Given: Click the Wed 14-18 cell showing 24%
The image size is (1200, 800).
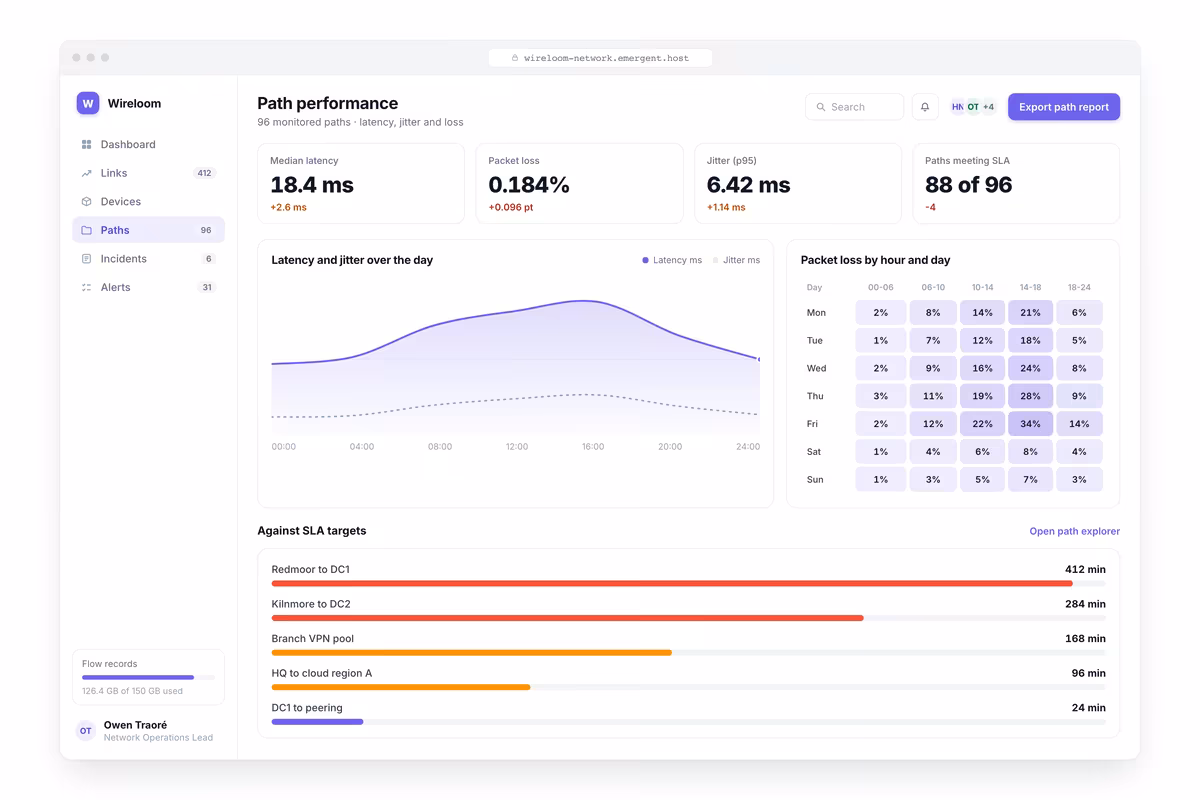Looking at the screenshot, I should tap(1030, 368).
